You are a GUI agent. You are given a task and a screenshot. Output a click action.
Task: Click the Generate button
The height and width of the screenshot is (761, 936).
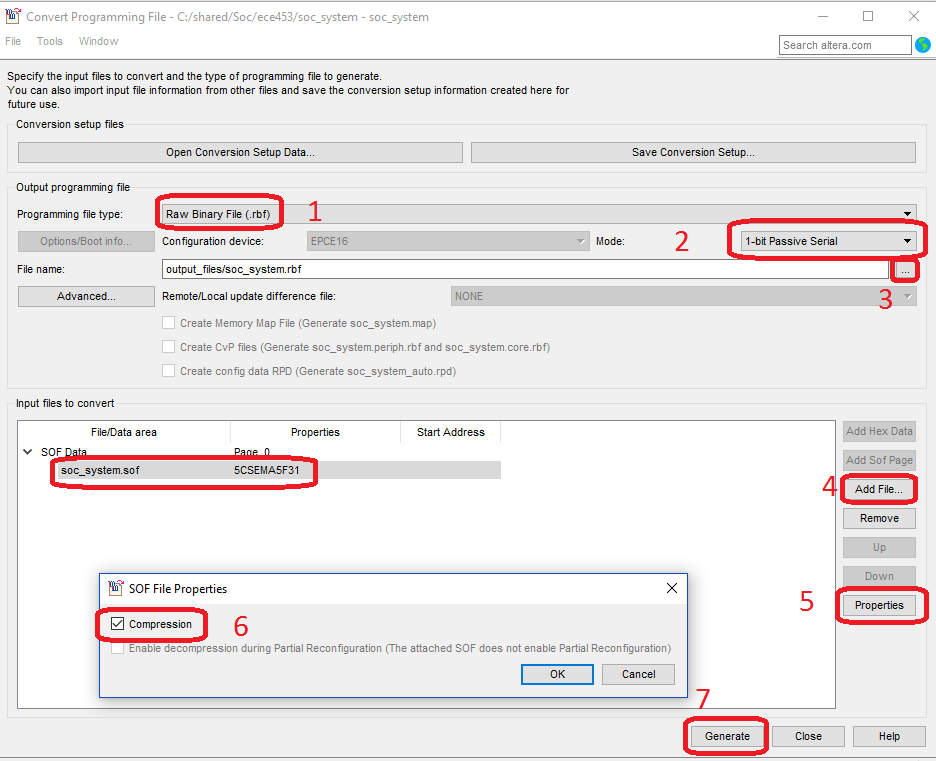click(x=727, y=736)
